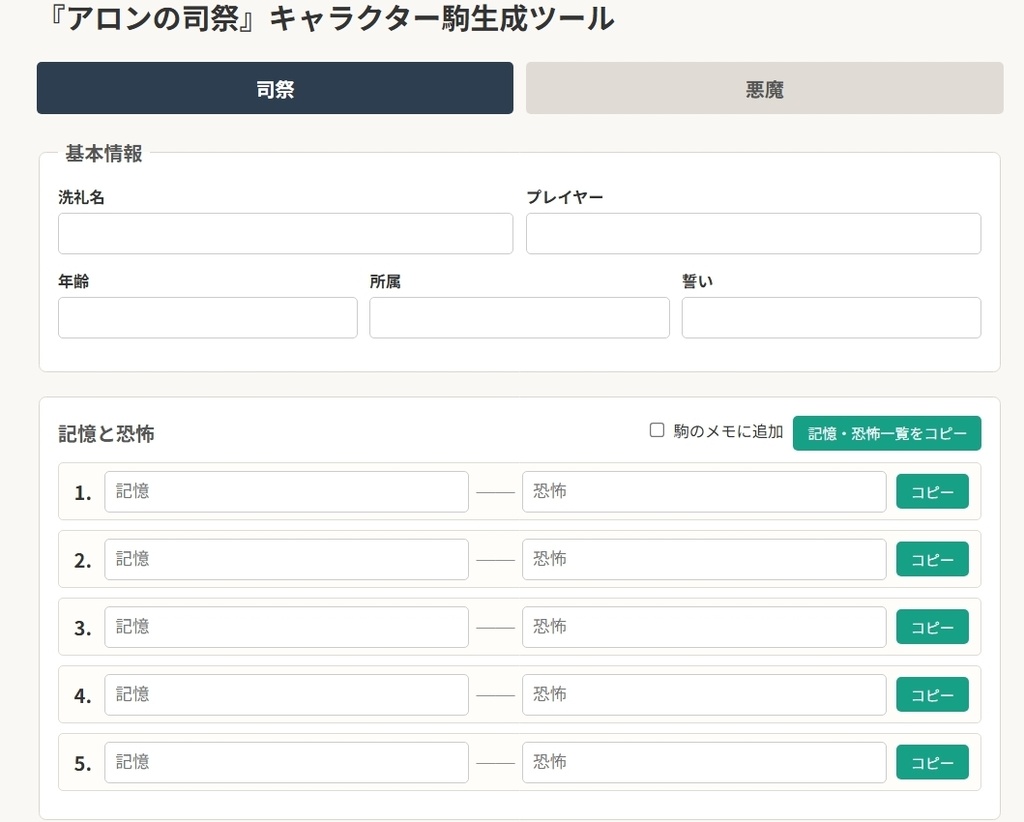The image size is (1024, 822).
Task: Click into the 誓い input field
Action: tap(831, 318)
